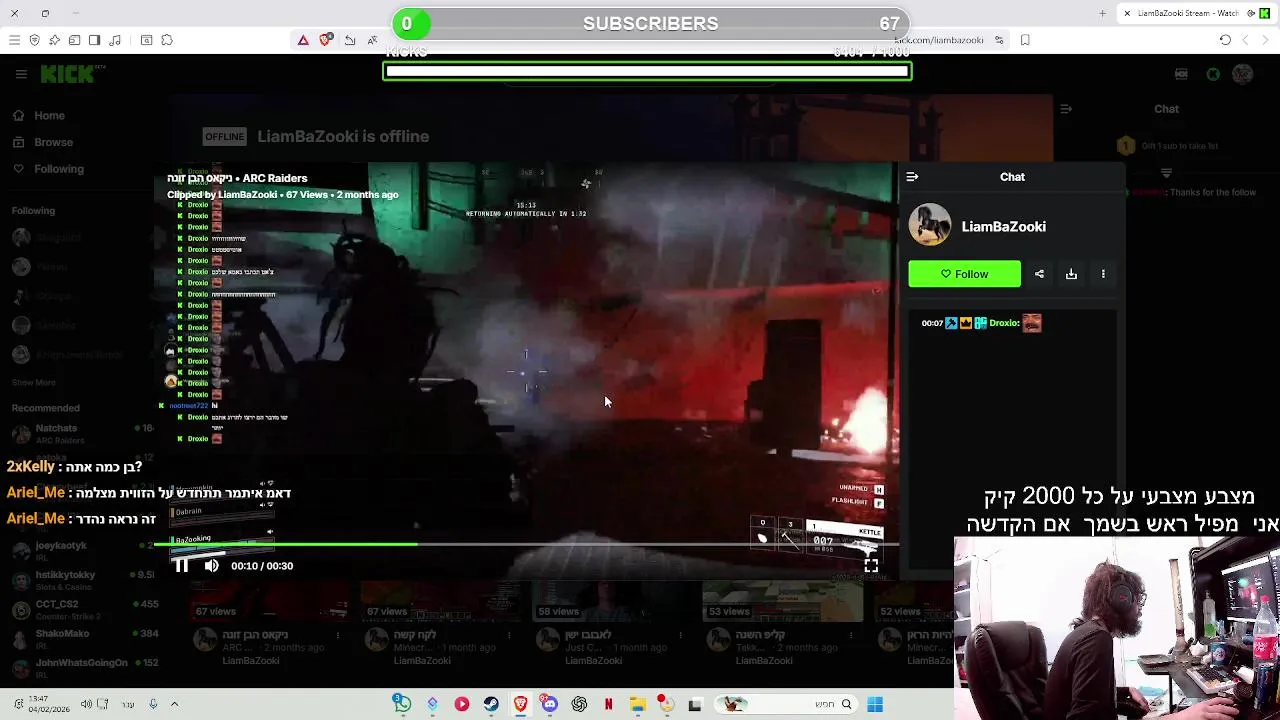Expand Show more in Following list
Screen dimensions: 1280x720
click(33, 382)
